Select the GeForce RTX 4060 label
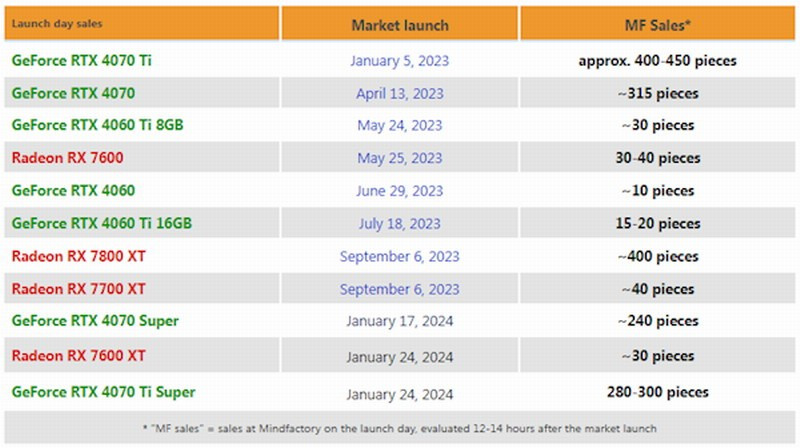Viewport: 800px width, 448px height. click(73, 190)
